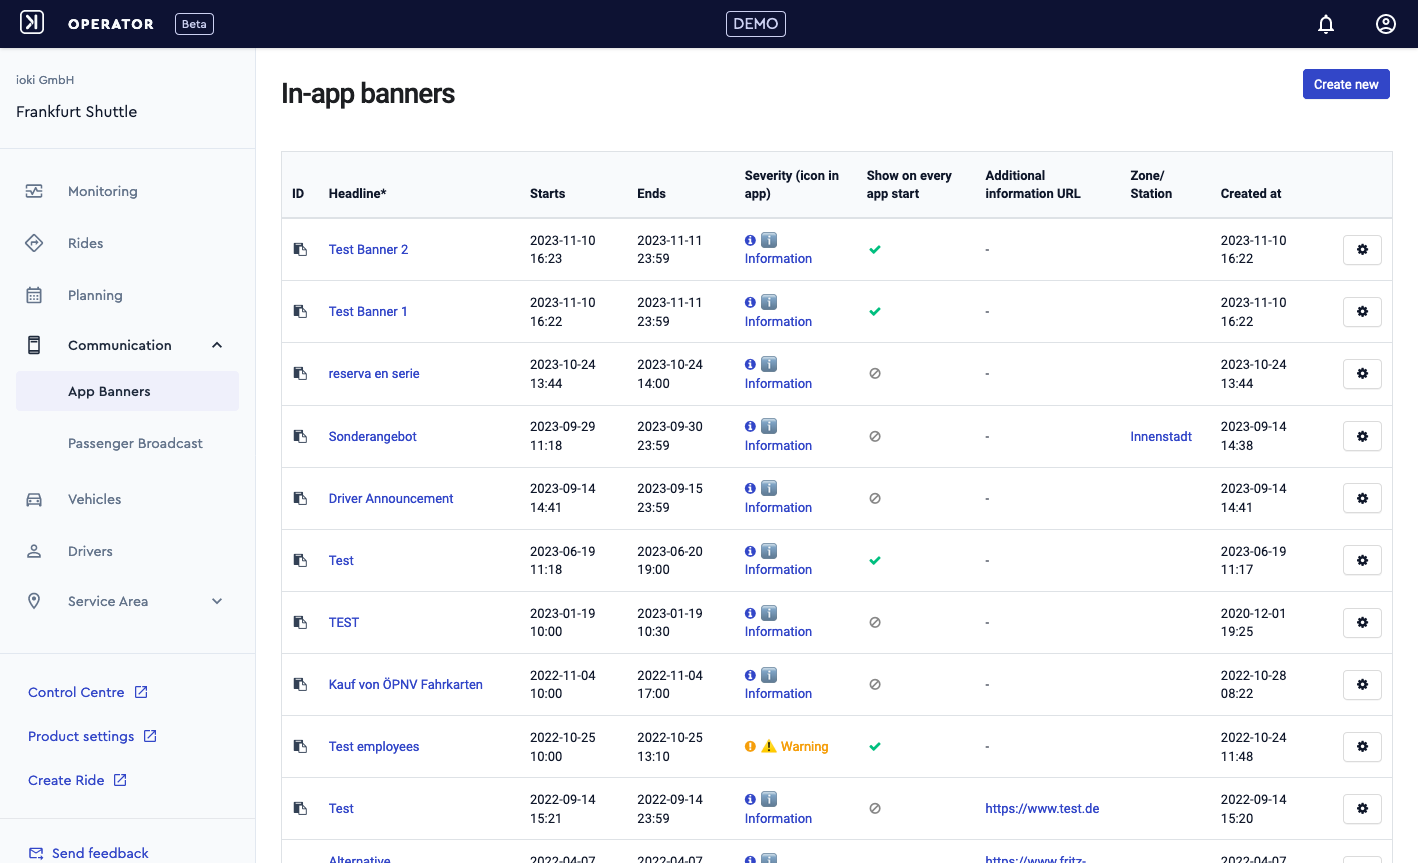Click the Created at column header
The height and width of the screenshot is (863, 1418).
(x=1251, y=194)
